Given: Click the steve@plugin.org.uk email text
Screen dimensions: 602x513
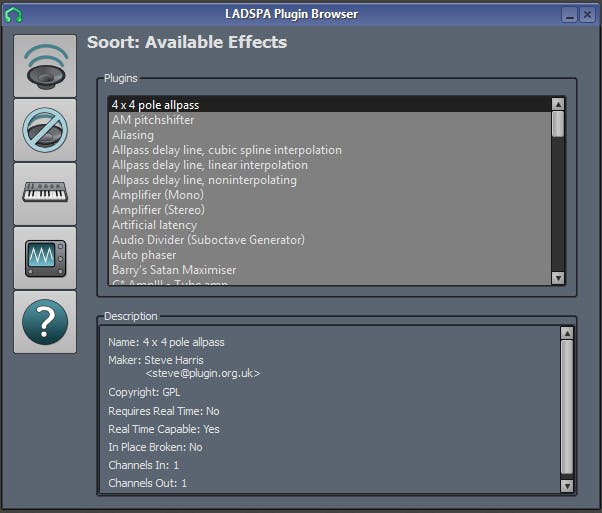Looking at the screenshot, I should (203, 373).
